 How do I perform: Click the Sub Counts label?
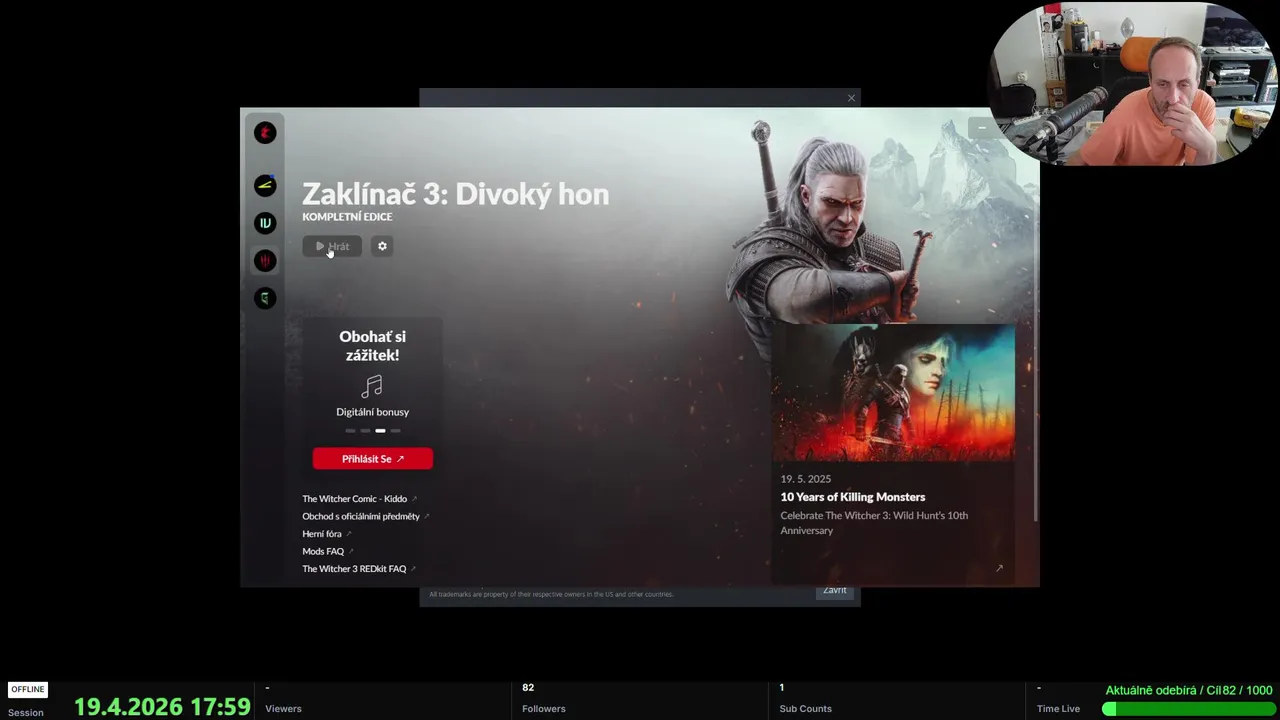click(805, 709)
